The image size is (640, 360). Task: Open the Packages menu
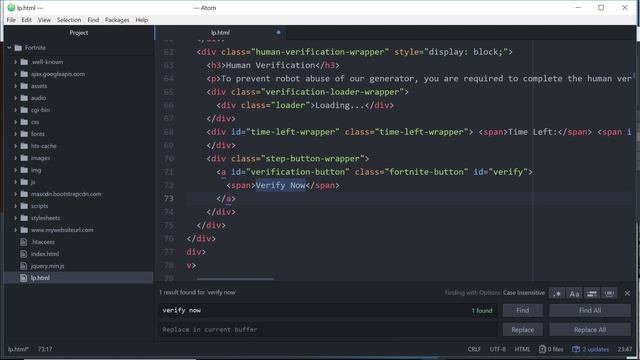(117, 20)
